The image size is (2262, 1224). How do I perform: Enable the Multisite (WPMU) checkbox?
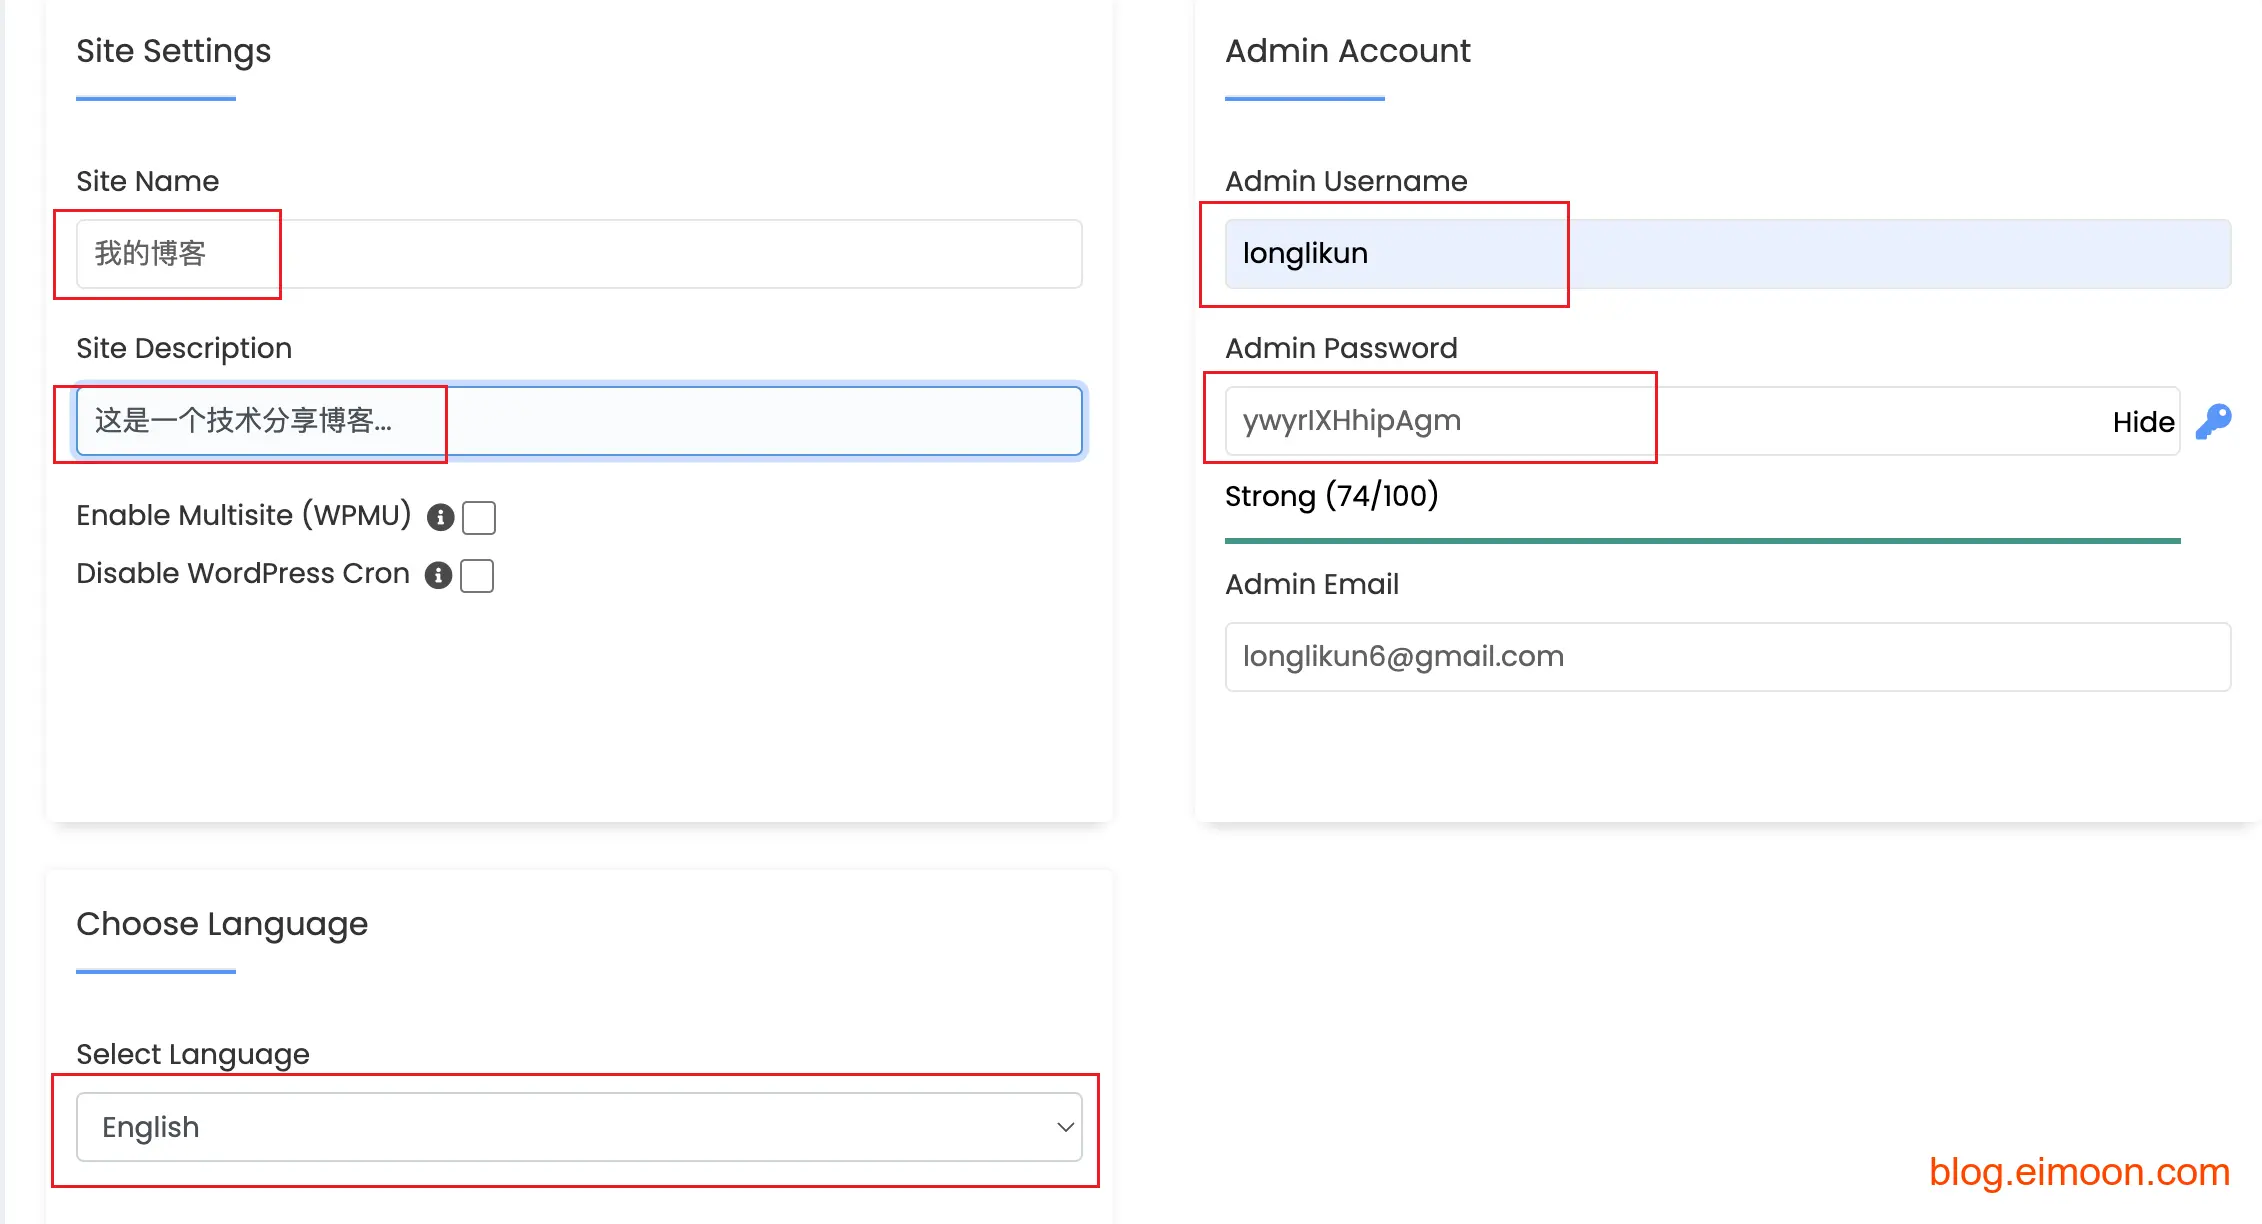pyautogui.click(x=479, y=518)
